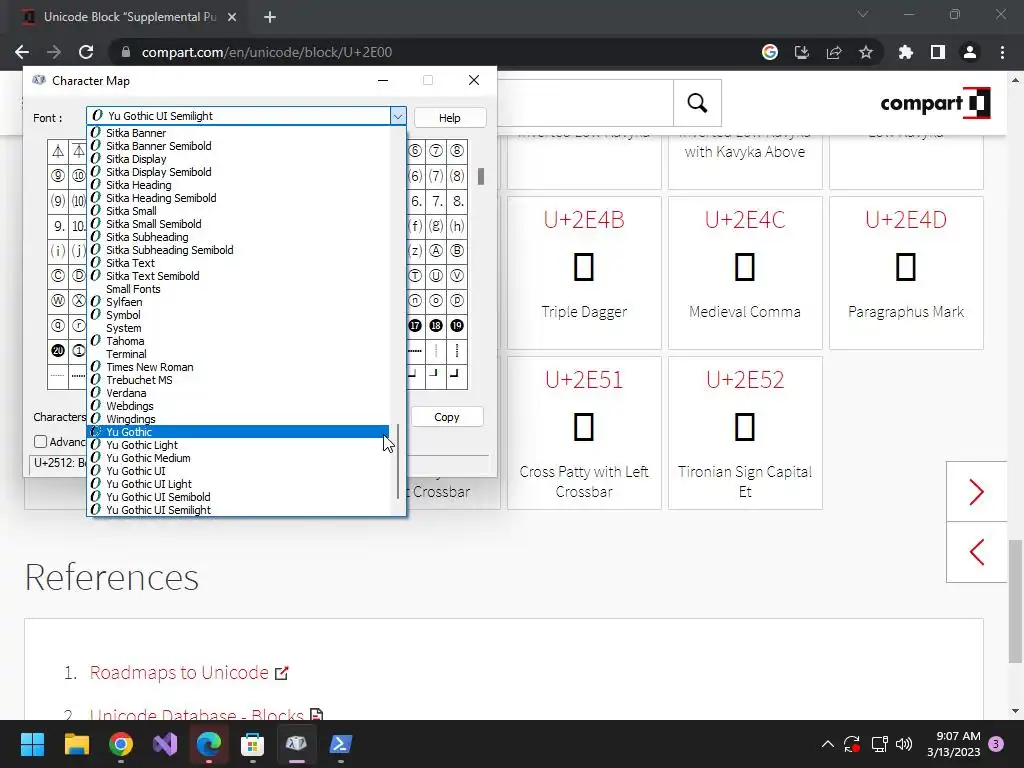Select the circled 17 character cell

pyautogui.click(x=415, y=325)
